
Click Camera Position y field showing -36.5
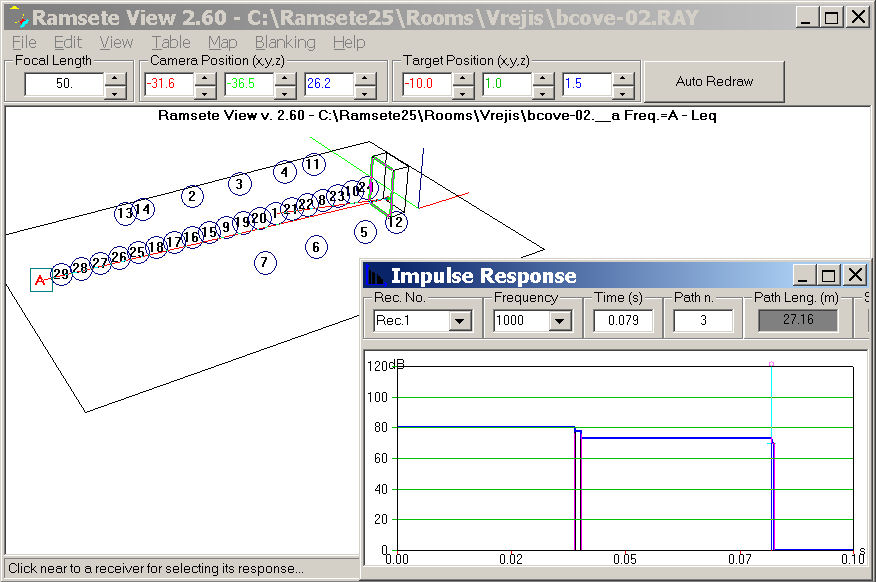(x=249, y=84)
